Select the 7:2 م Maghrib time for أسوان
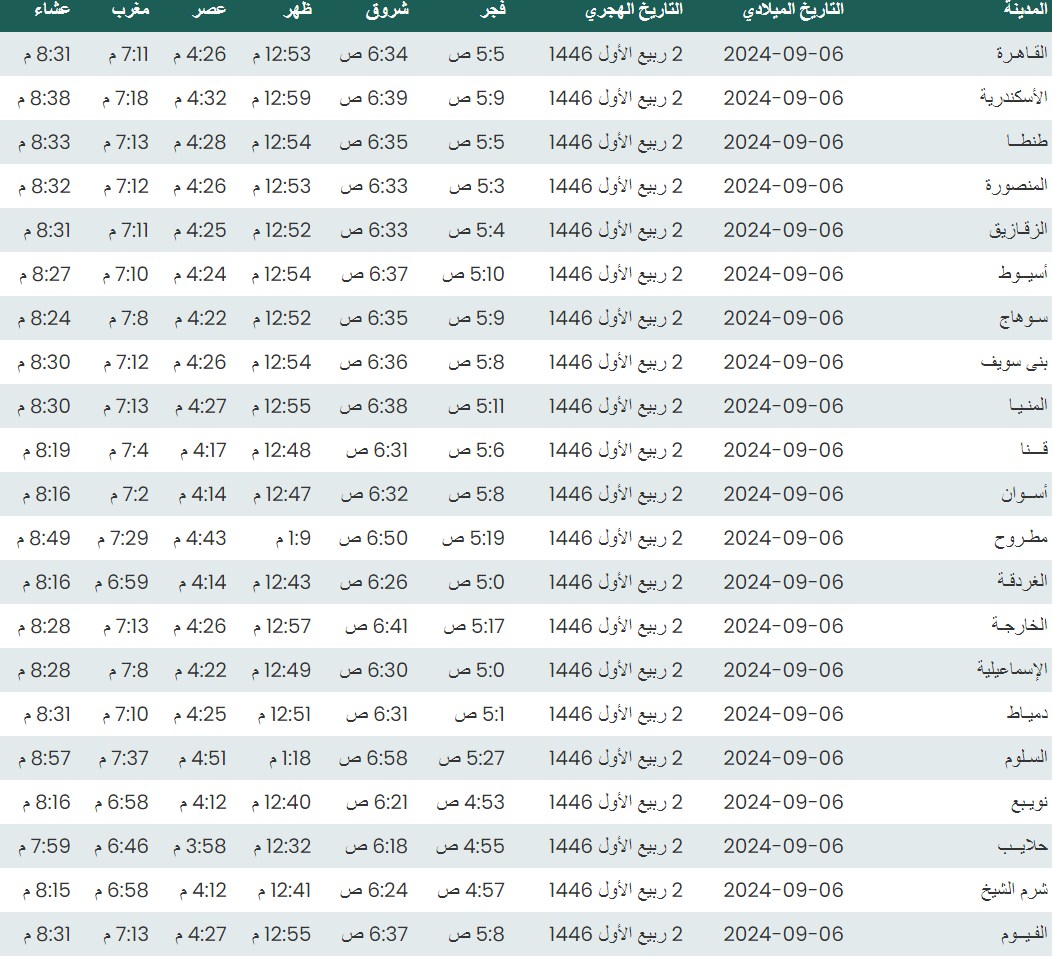This screenshot has width=1053, height=958. (x=126, y=494)
